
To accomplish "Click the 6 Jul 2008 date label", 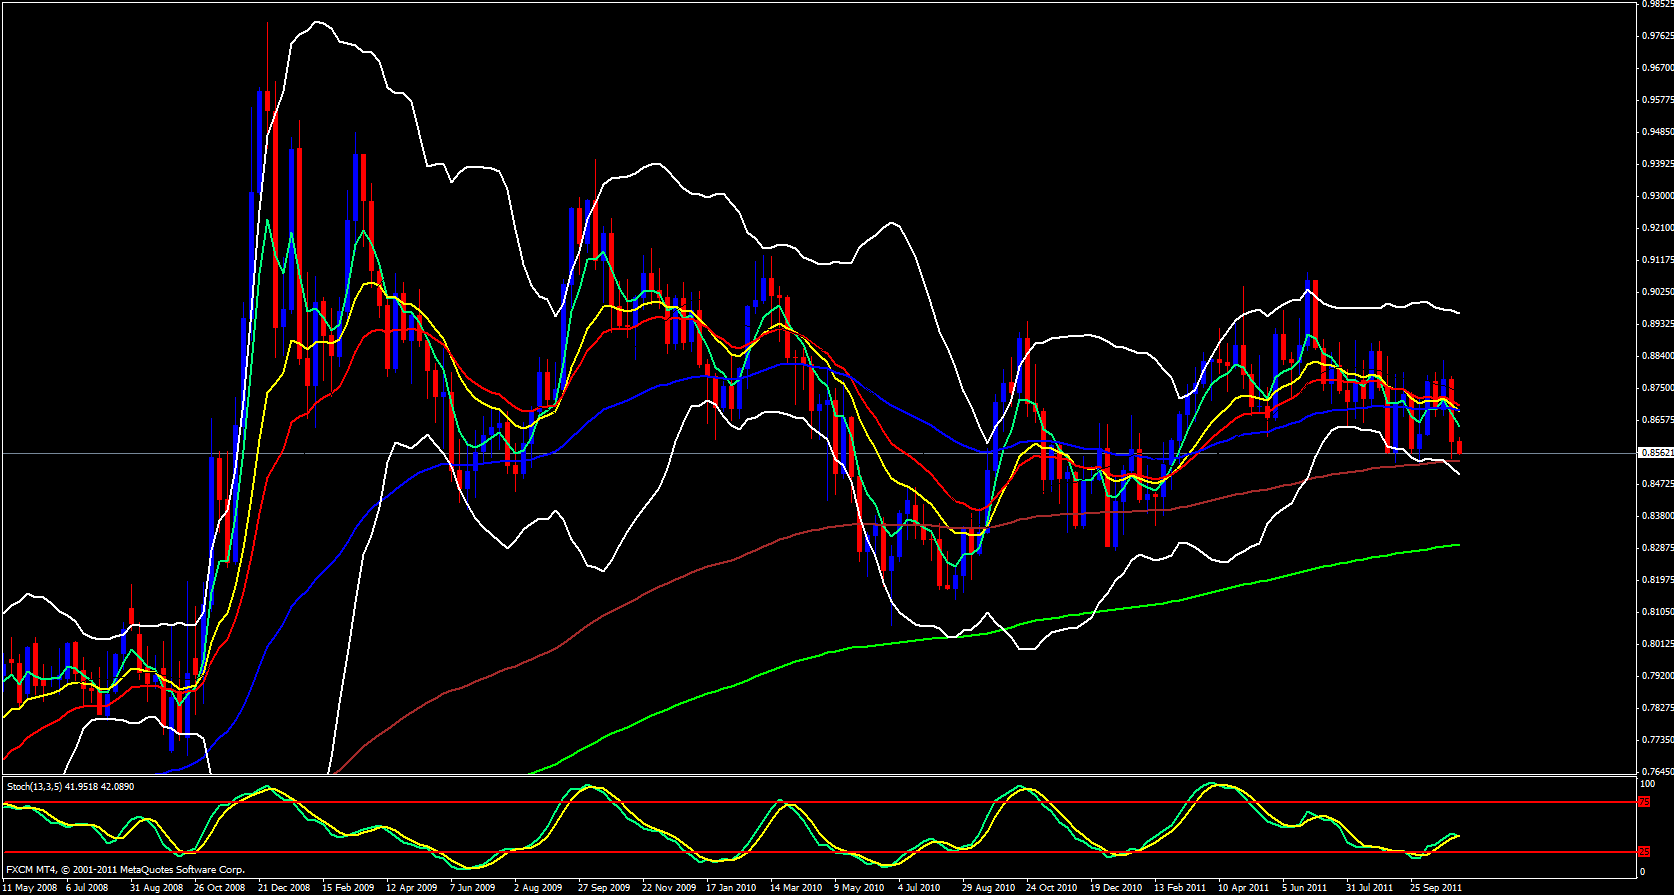I will (x=87, y=888).
